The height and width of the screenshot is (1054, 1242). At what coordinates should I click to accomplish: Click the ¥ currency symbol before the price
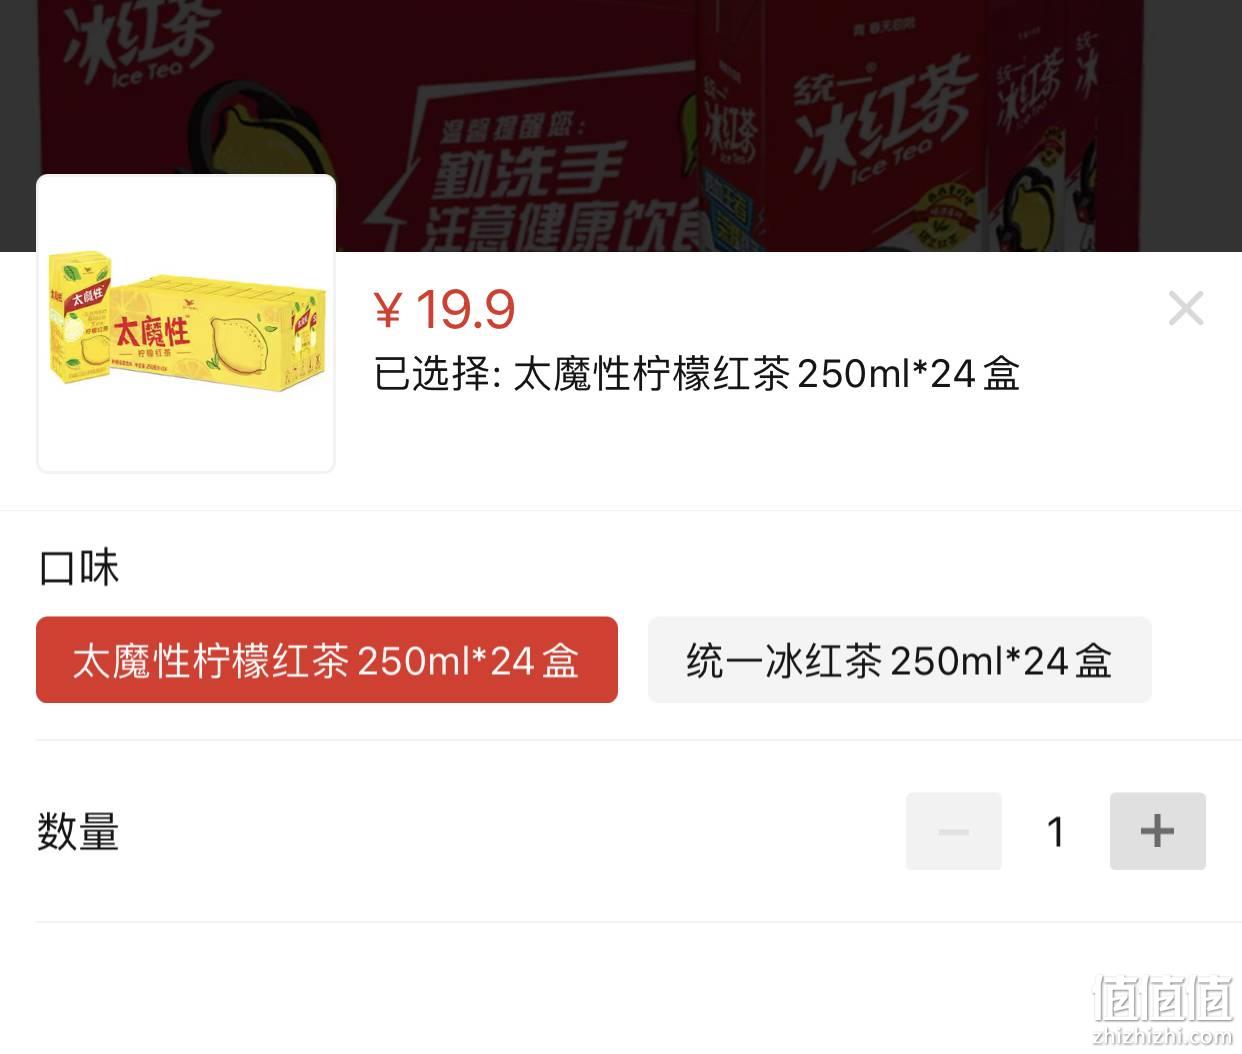pos(387,310)
